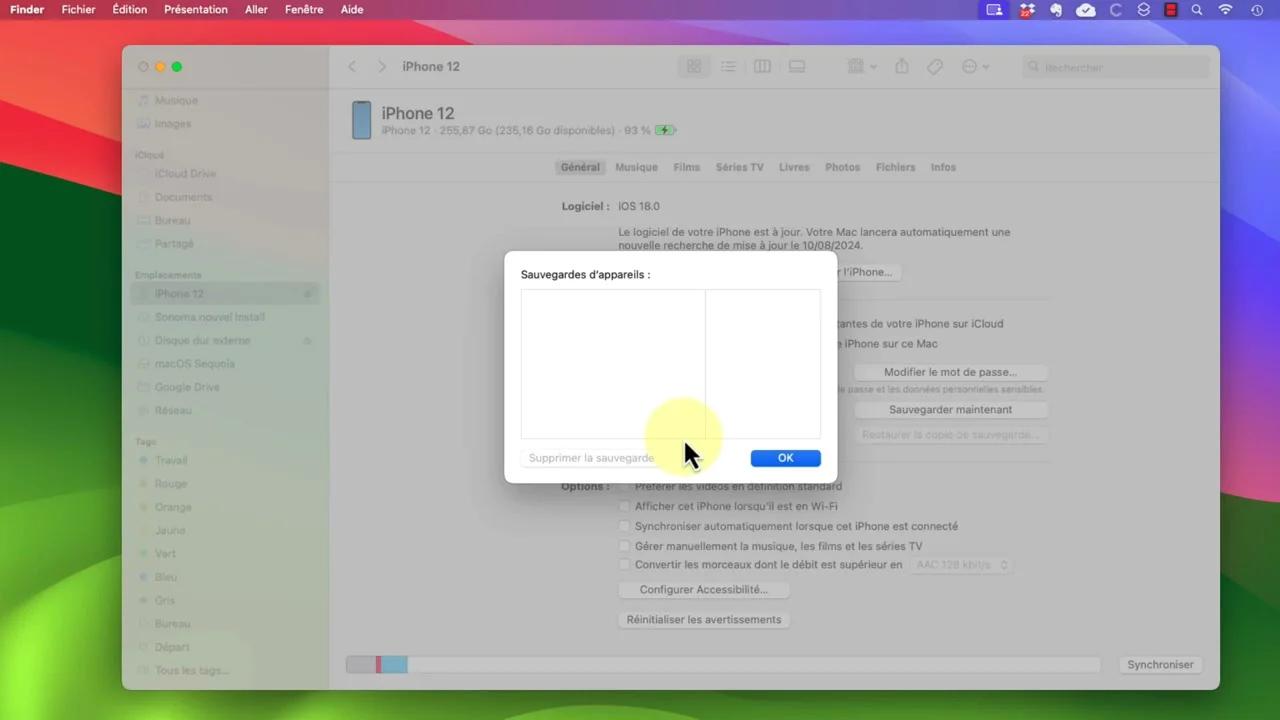Enable Afficher cet iPhone lorsqu'il est en Wi-Fi

tap(624, 506)
